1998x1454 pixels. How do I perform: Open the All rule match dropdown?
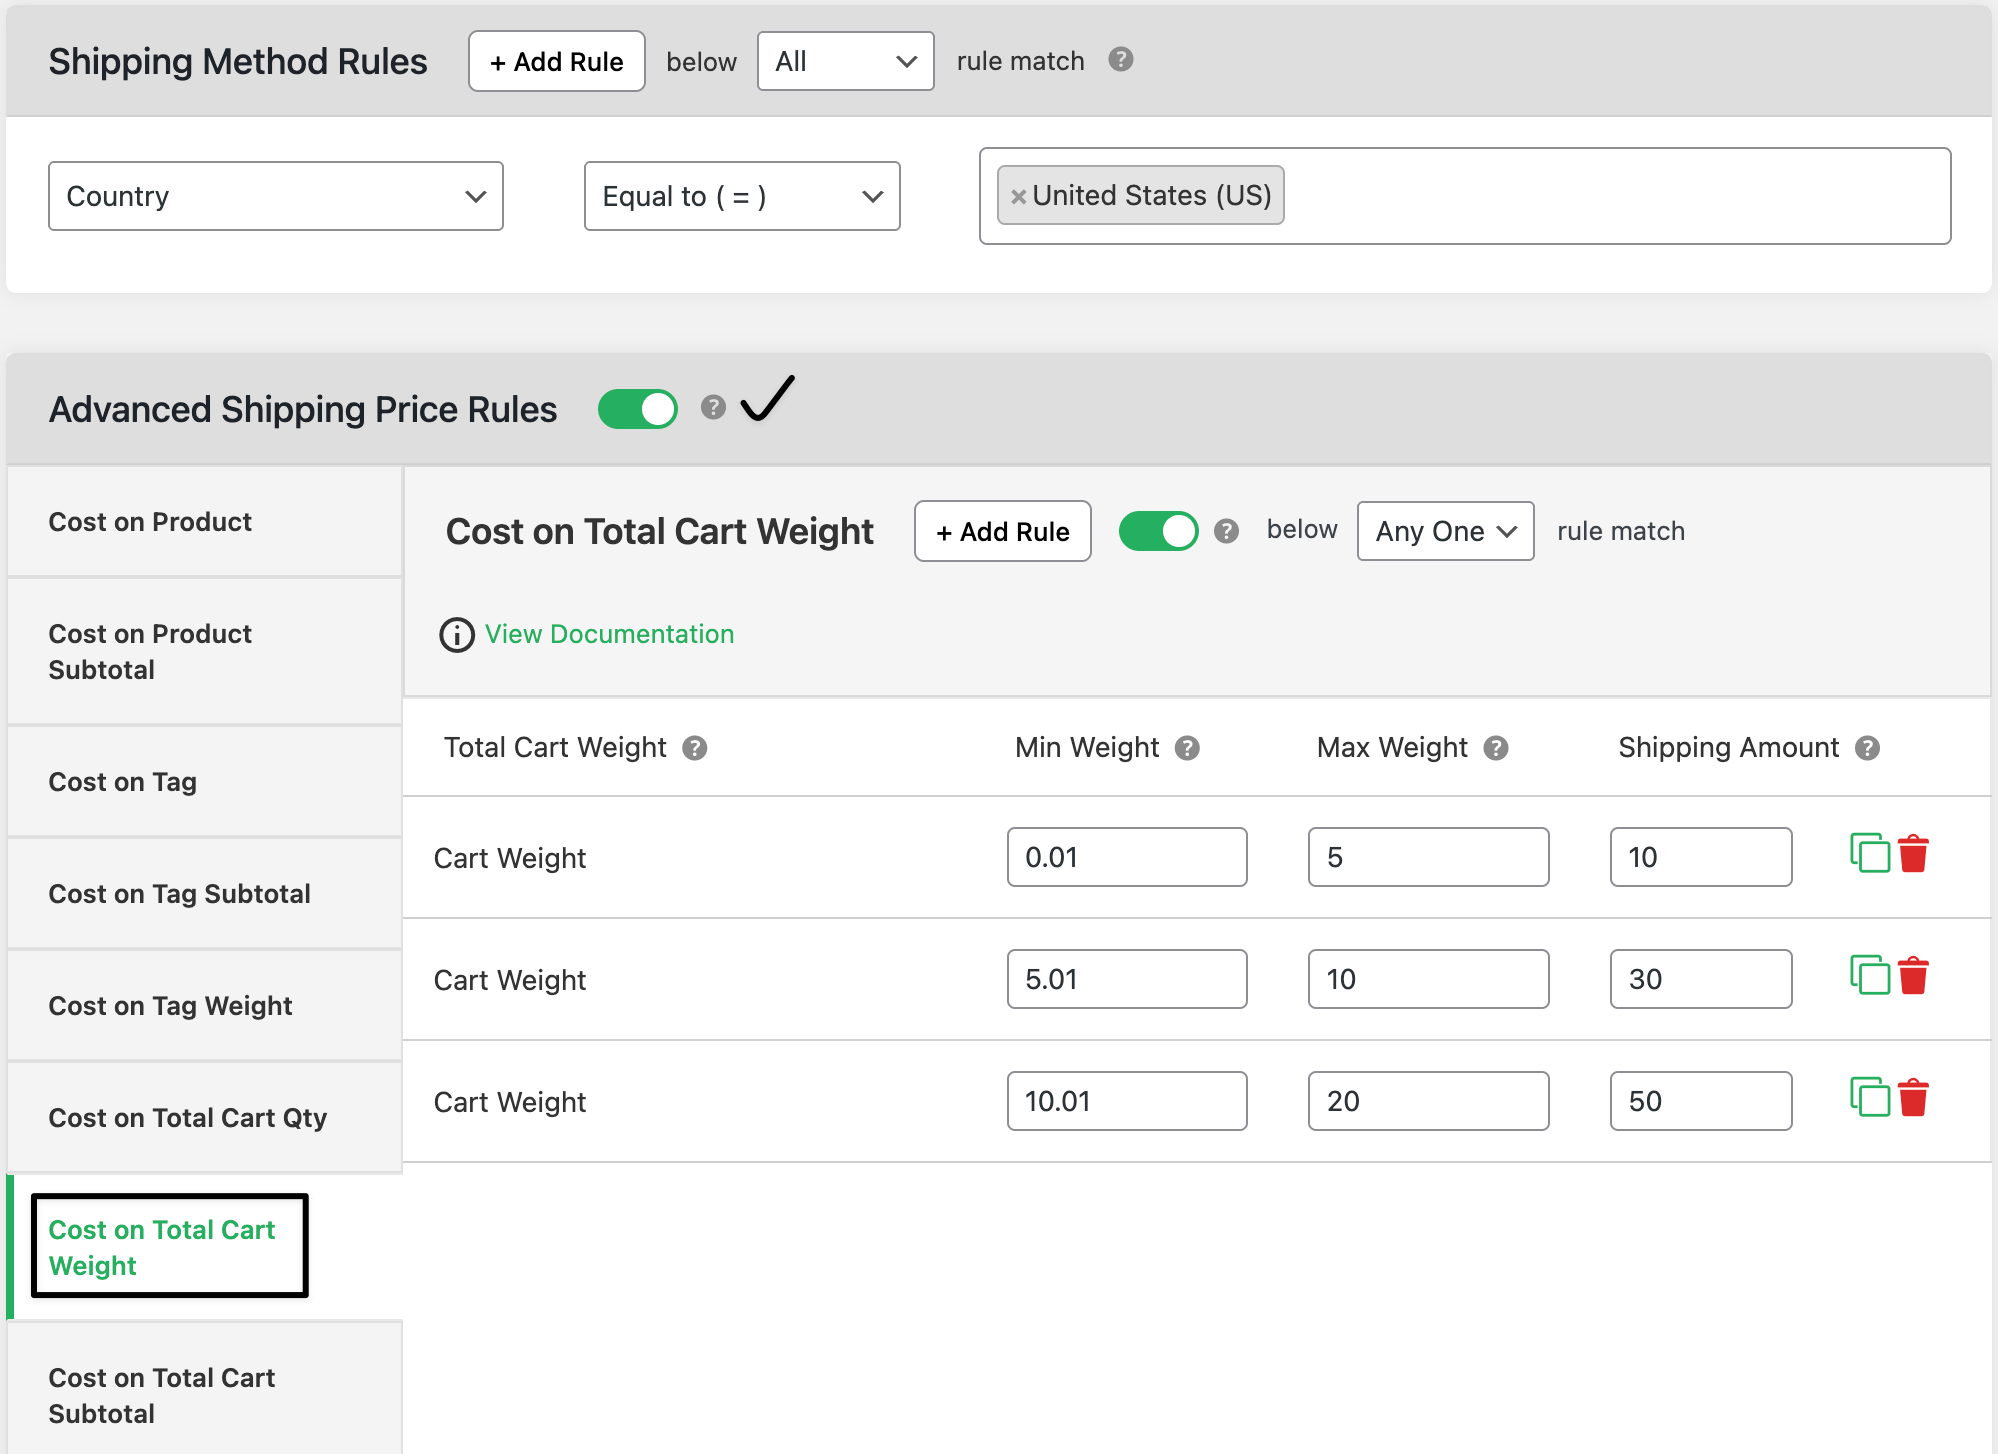pos(845,61)
